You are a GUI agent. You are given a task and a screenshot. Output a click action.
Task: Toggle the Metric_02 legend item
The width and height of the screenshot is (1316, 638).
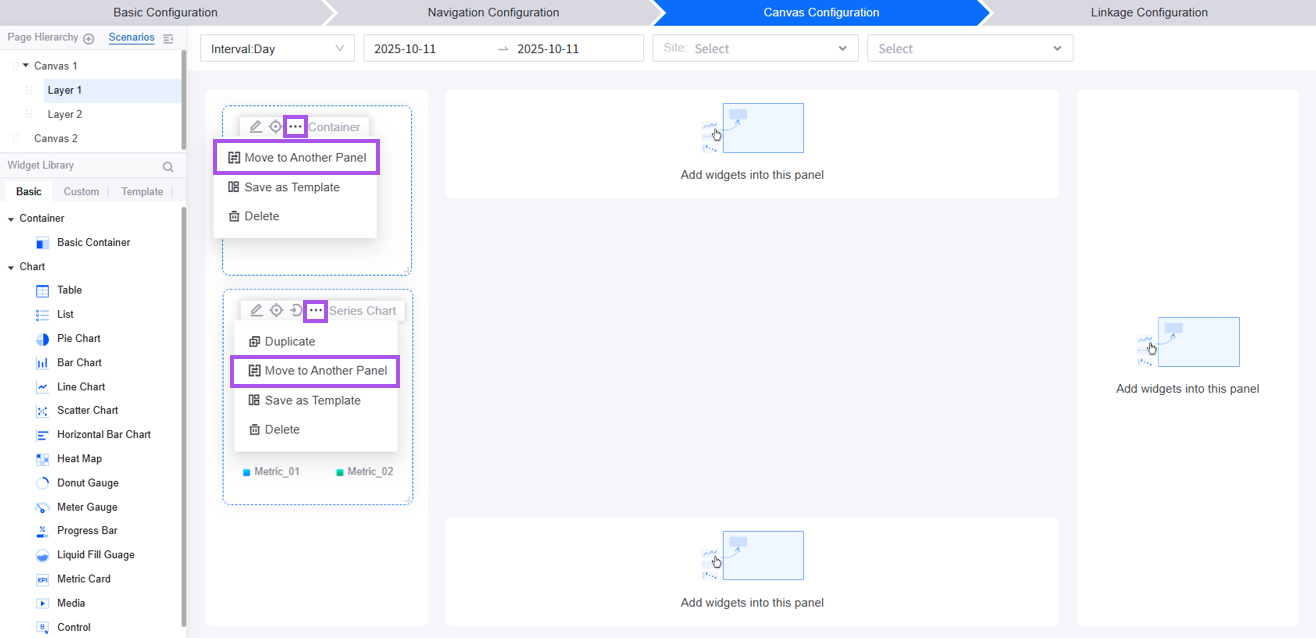[365, 472]
